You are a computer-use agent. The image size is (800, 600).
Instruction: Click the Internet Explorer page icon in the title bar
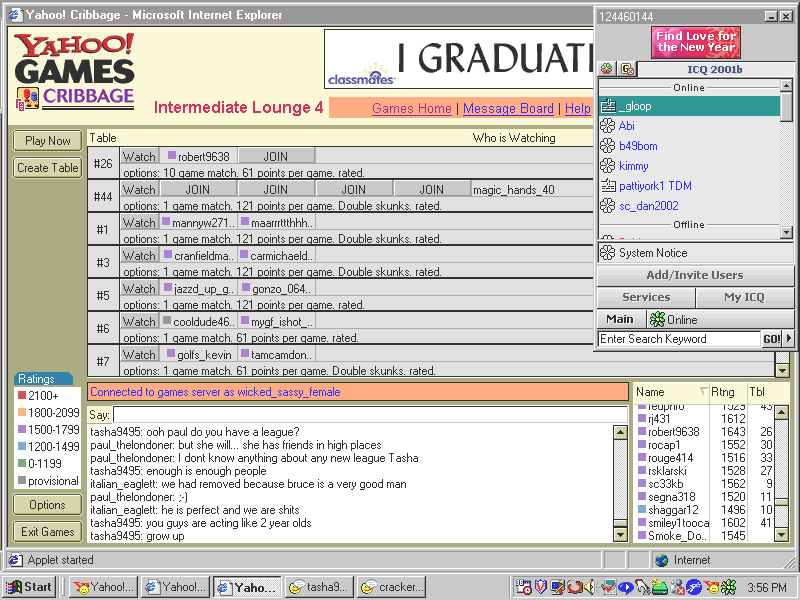tap(15, 15)
